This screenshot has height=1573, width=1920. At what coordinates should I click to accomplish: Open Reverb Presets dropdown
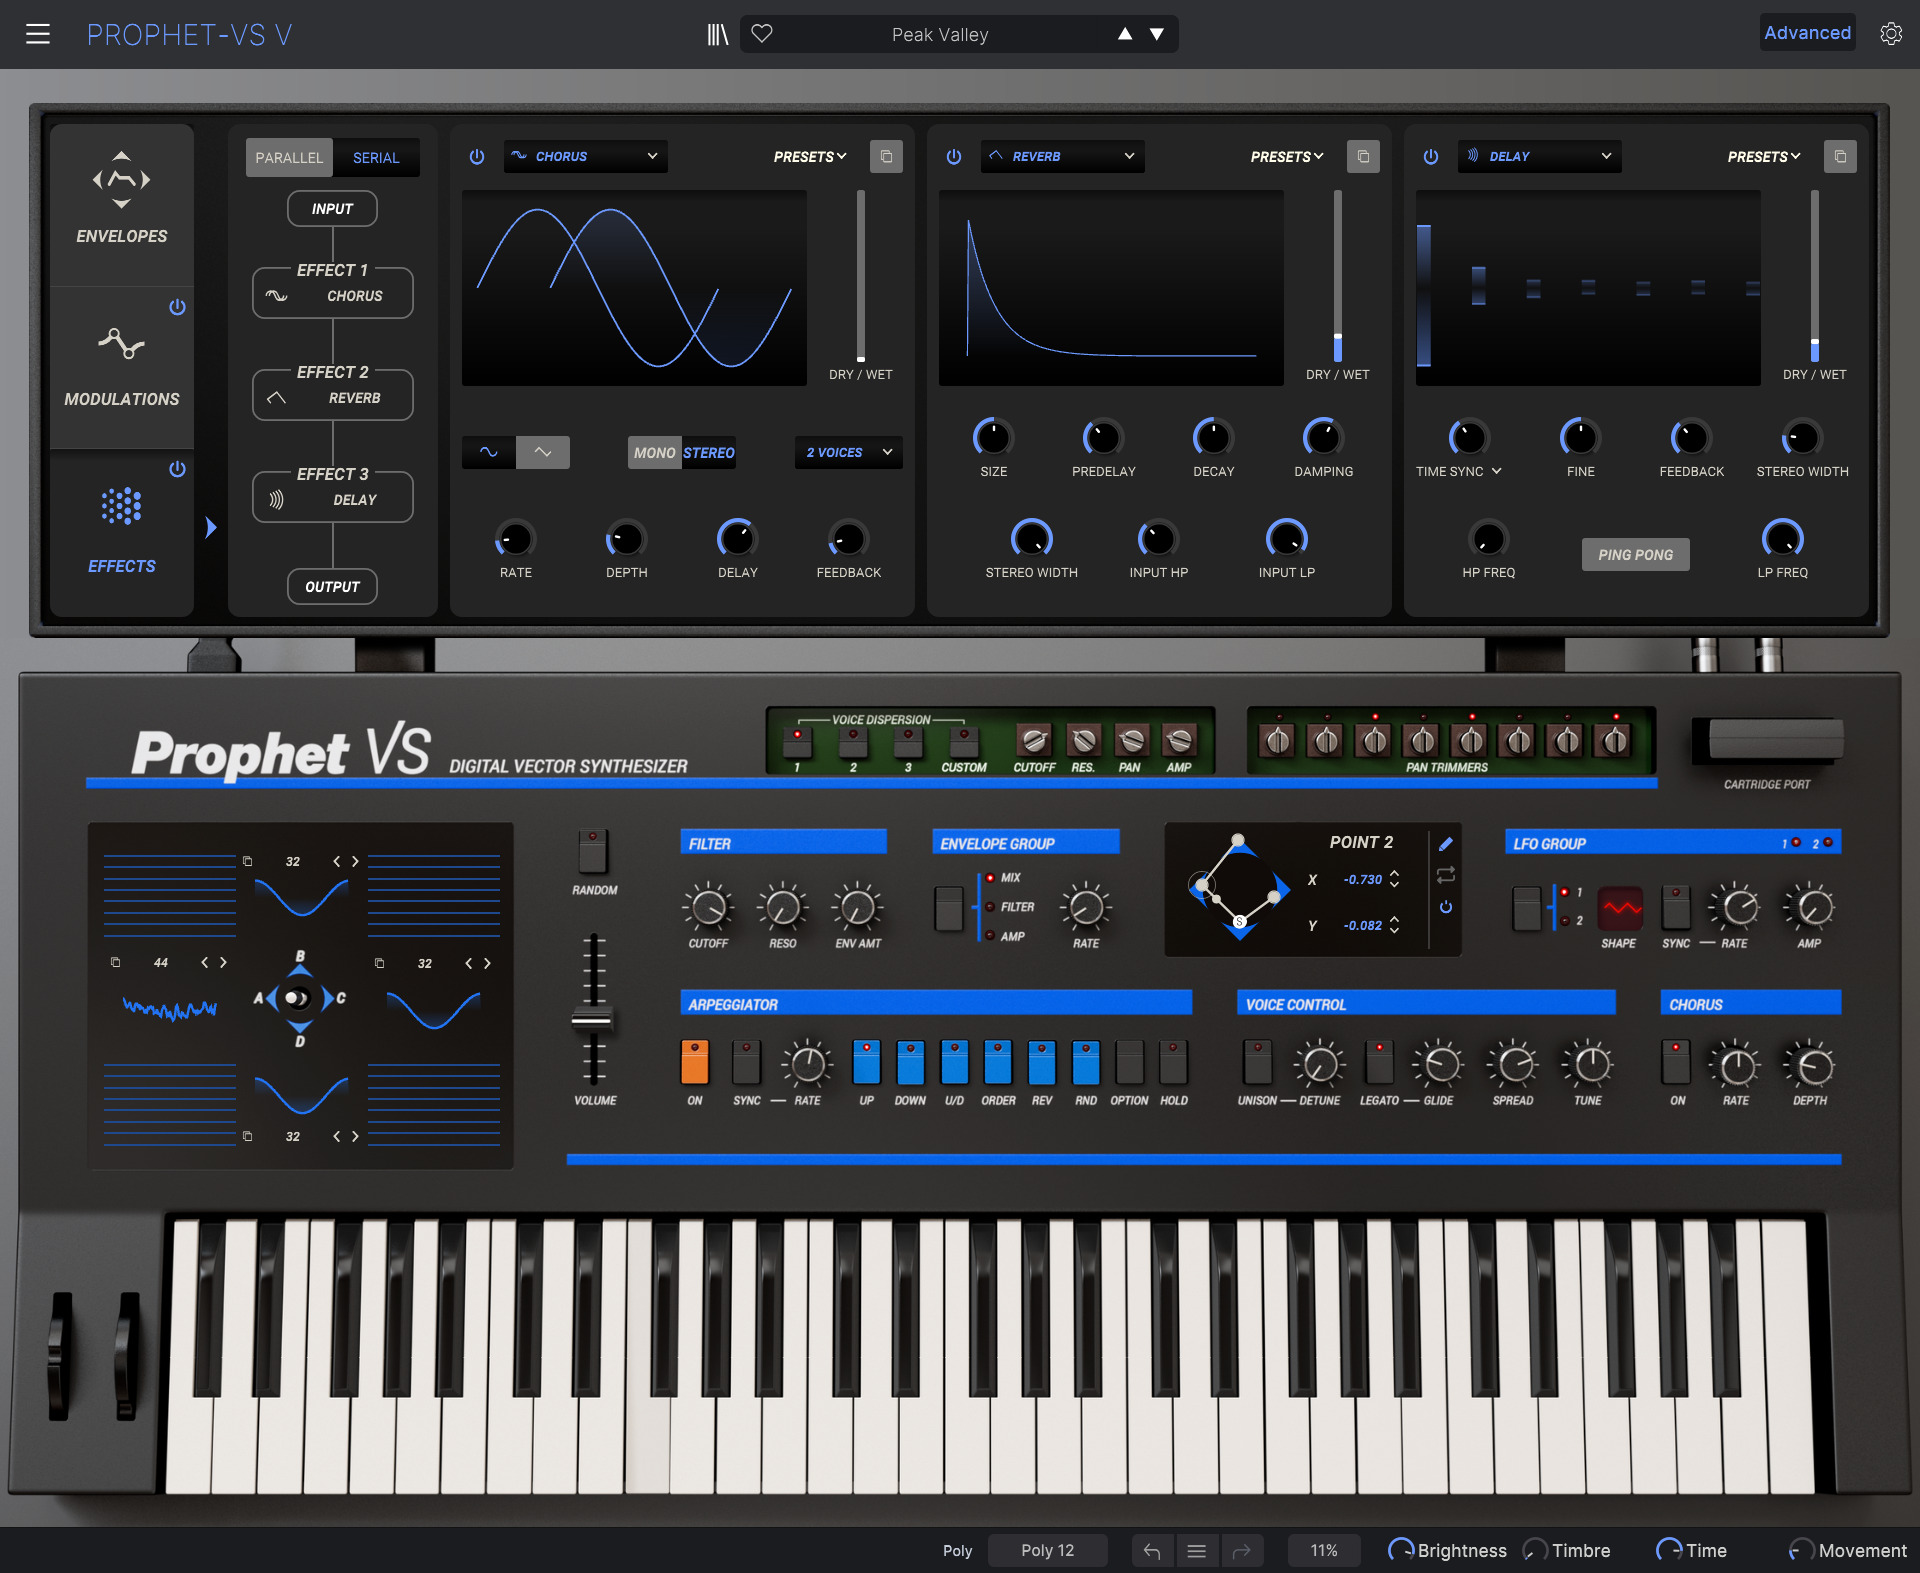[1287, 157]
